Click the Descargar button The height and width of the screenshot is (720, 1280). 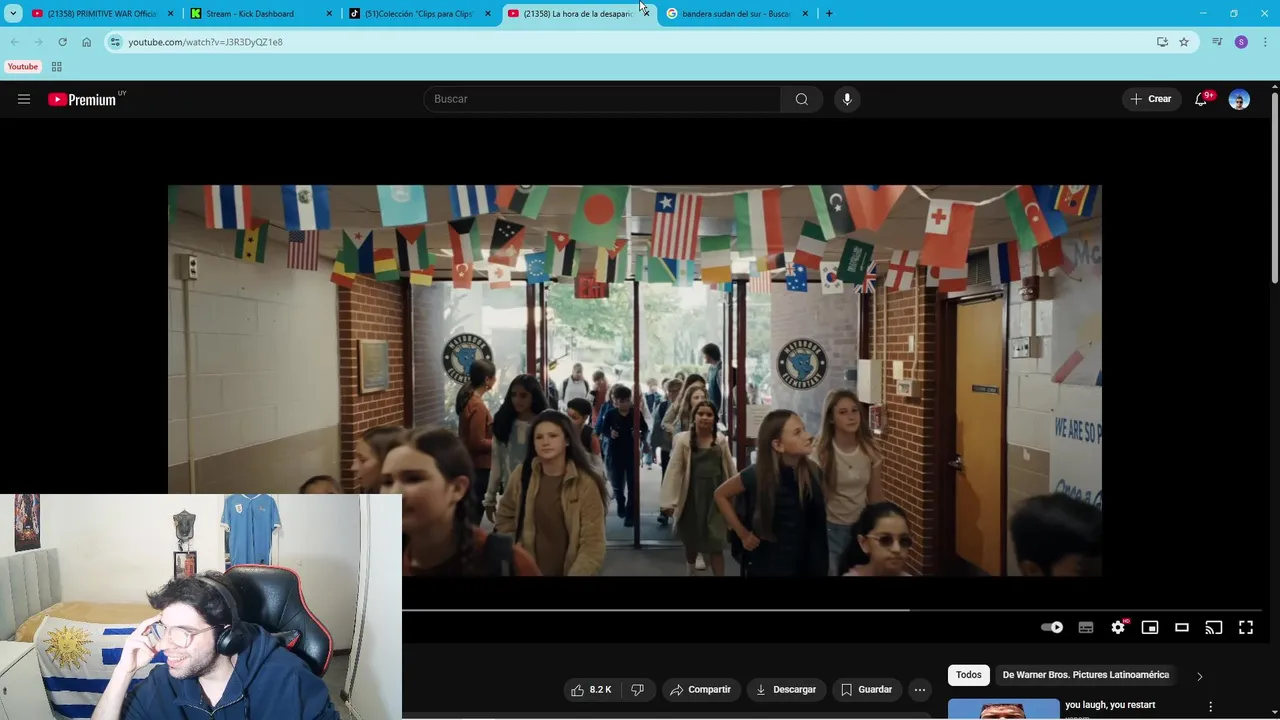point(786,690)
